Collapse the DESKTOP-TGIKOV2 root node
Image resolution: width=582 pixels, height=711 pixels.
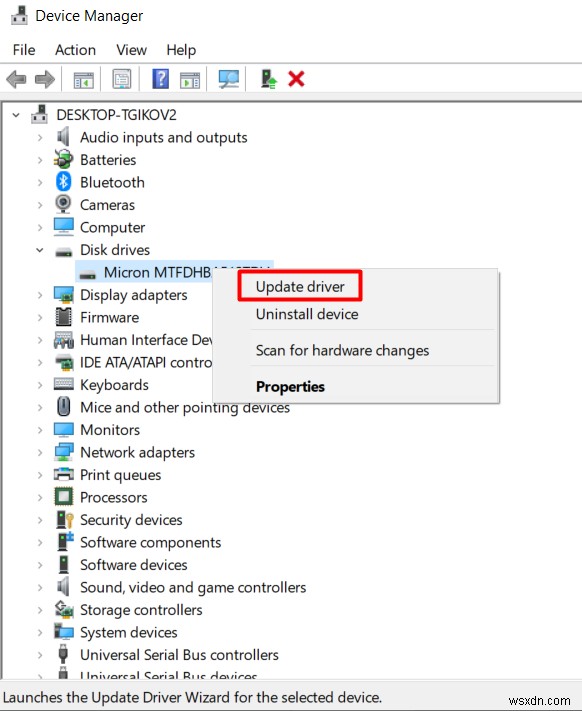click(16, 115)
